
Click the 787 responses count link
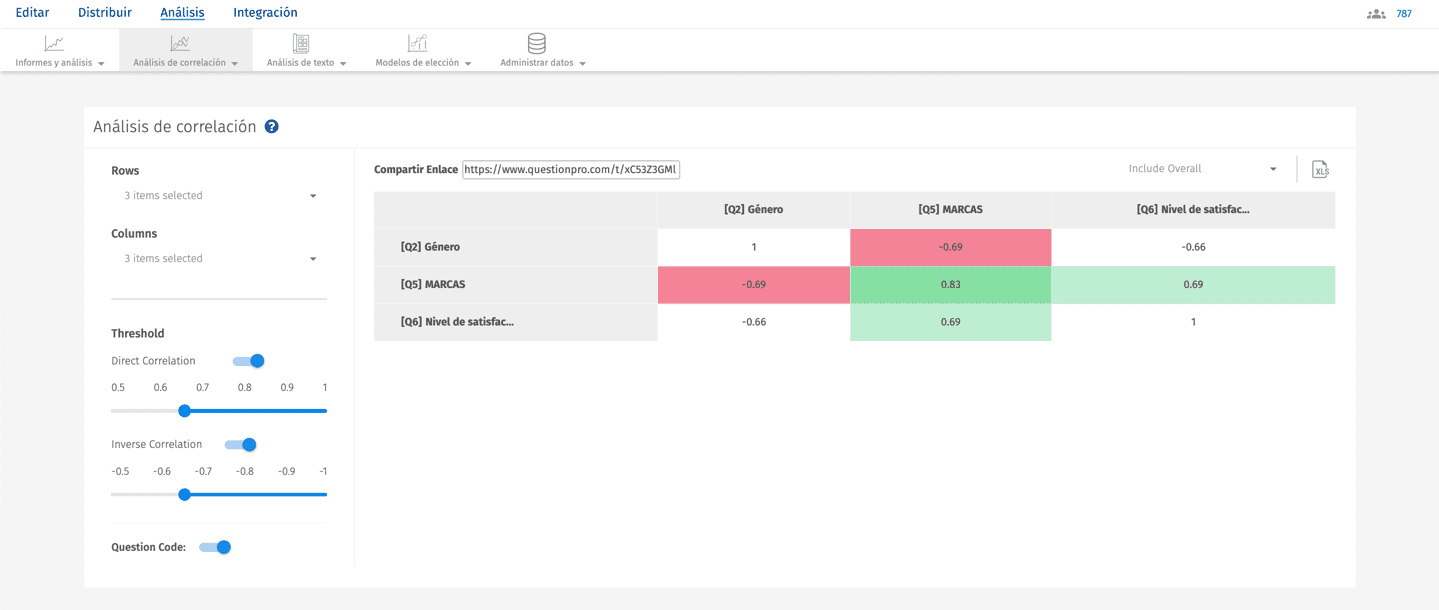coord(1404,14)
